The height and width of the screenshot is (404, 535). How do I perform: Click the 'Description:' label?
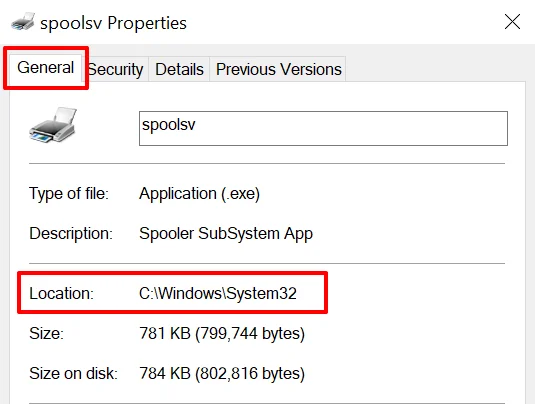[71, 234]
